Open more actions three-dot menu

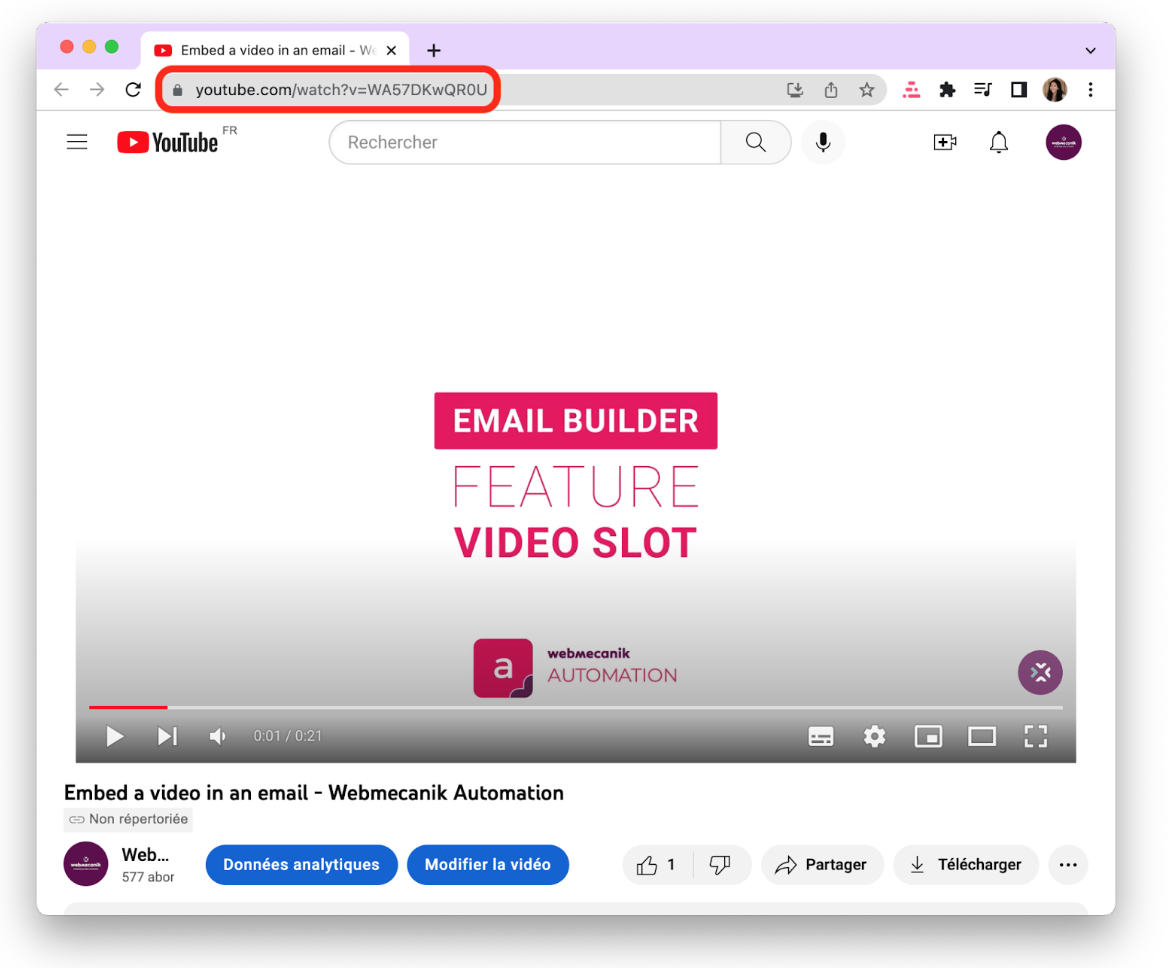tap(1068, 864)
